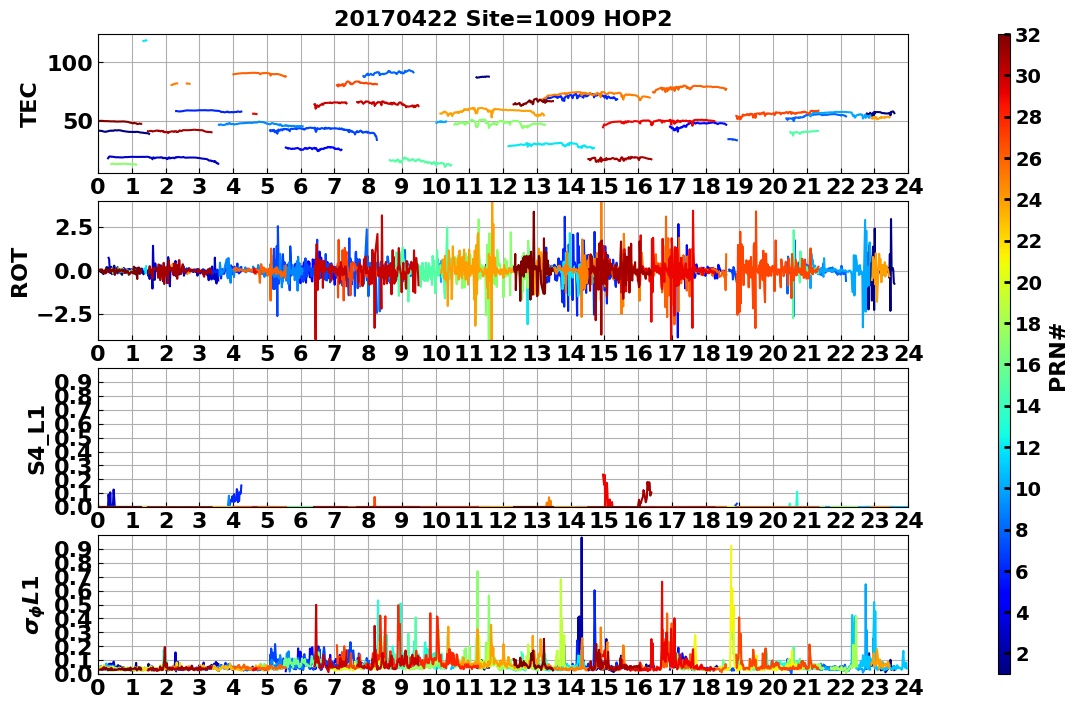Click the colorbar tick value 28

[x=1028, y=117]
